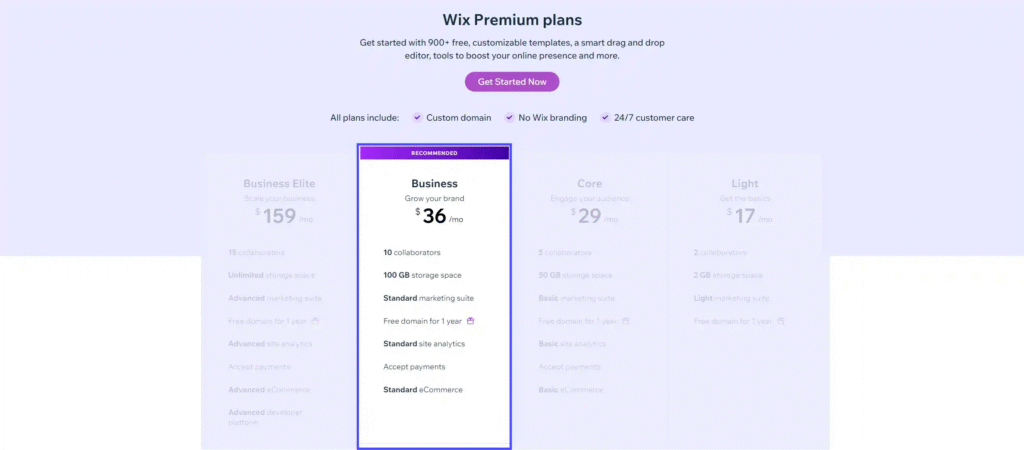
Task: Click the gift icon in Light plan
Action: [781, 321]
